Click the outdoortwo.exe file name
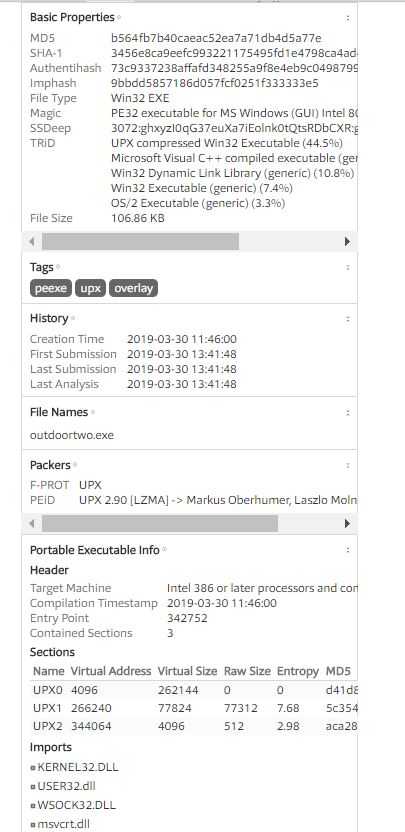 pyautogui.click(x=72, y=435)
